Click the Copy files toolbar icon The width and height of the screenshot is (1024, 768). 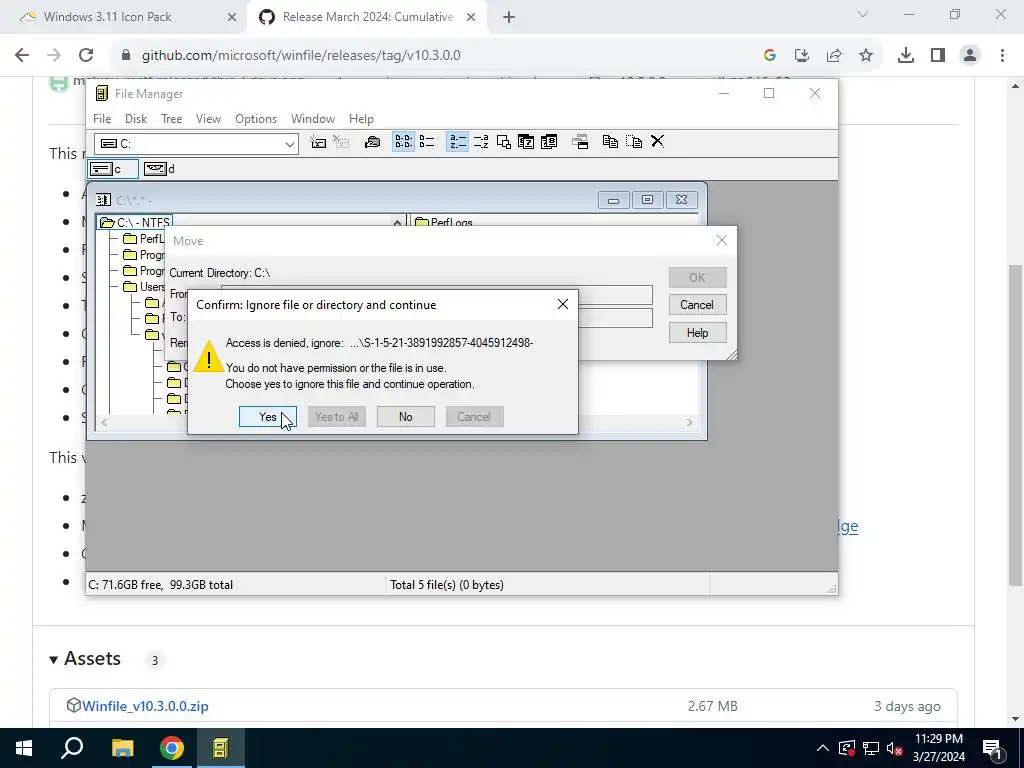coord(611,142)
